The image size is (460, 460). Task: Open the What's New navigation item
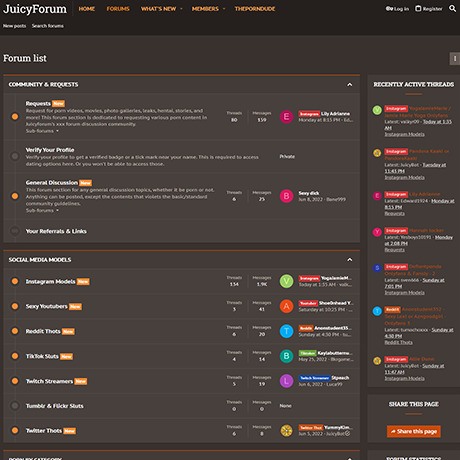click(x=158, y=9)
